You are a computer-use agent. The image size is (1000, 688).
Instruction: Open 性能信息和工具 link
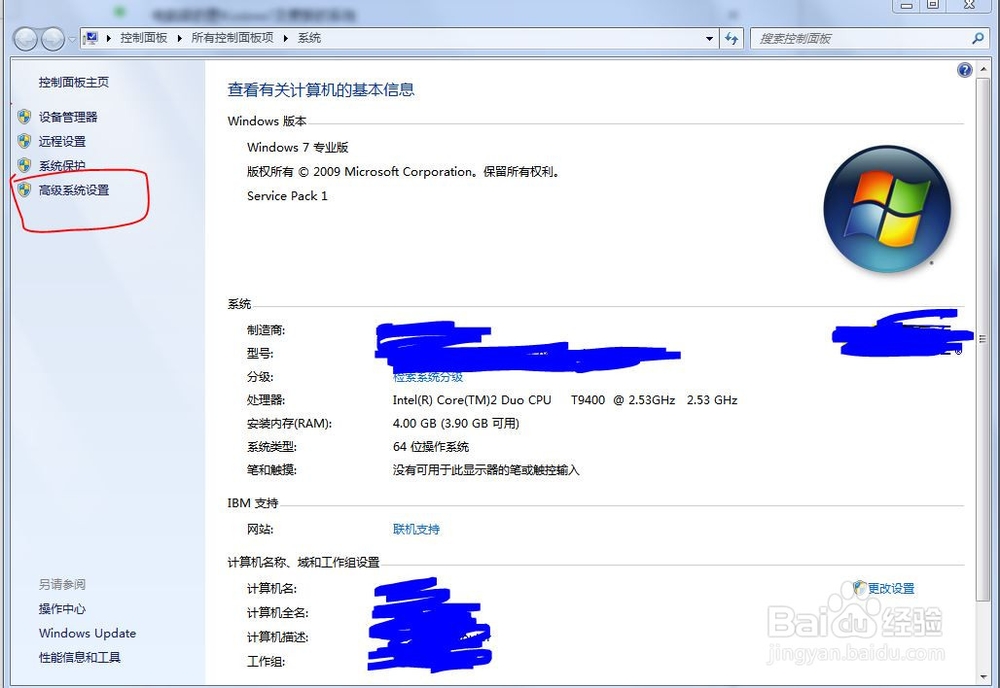[80, 657]
